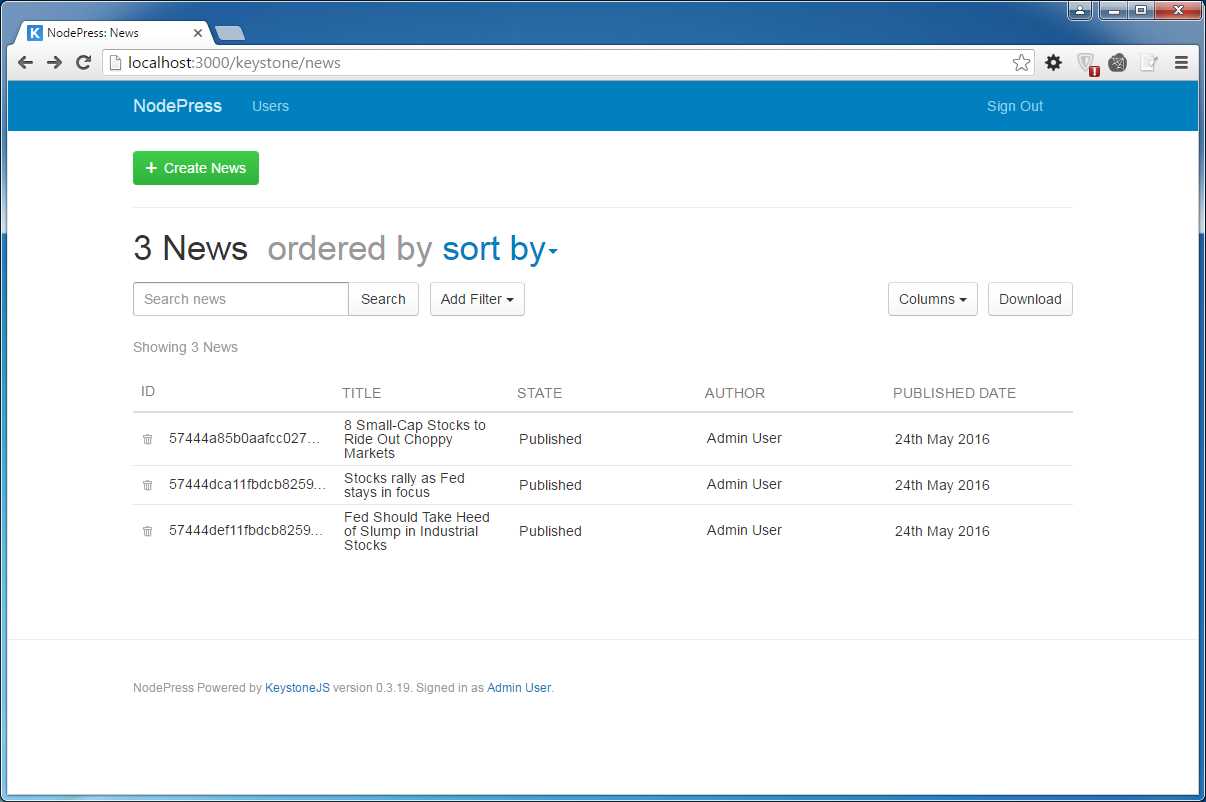The image size is (1206, 802).
Task: Close the NodePress: News tab
Action: (x=198, y=33)
